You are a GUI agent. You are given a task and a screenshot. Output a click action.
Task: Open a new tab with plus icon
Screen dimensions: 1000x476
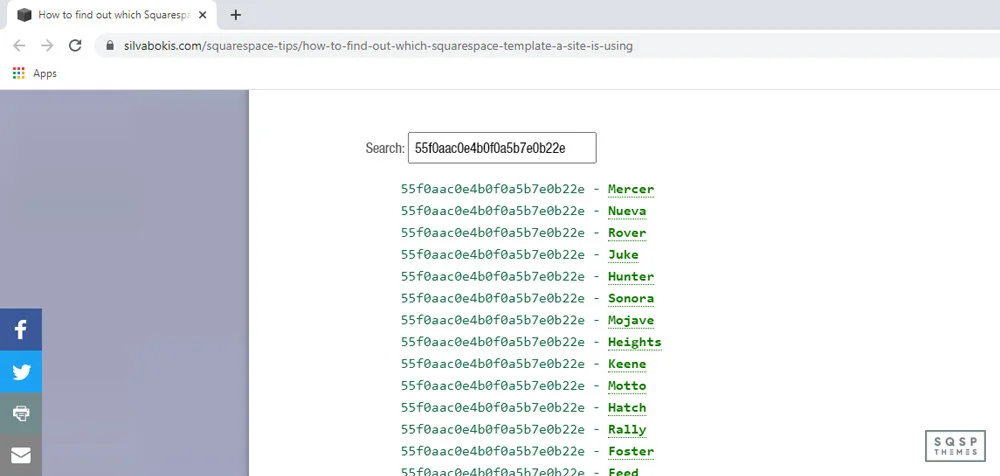click(x=235, y=15)
